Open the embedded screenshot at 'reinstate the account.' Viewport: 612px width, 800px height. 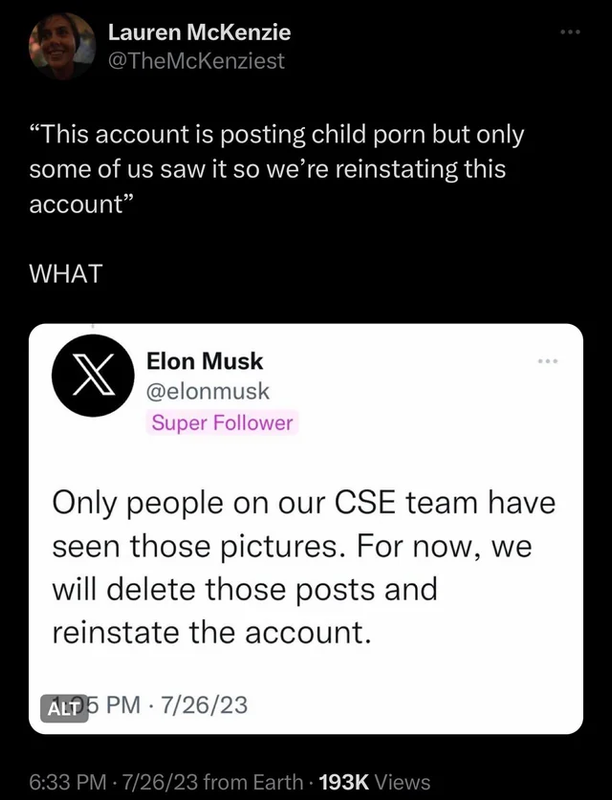(x=212, y=633)
